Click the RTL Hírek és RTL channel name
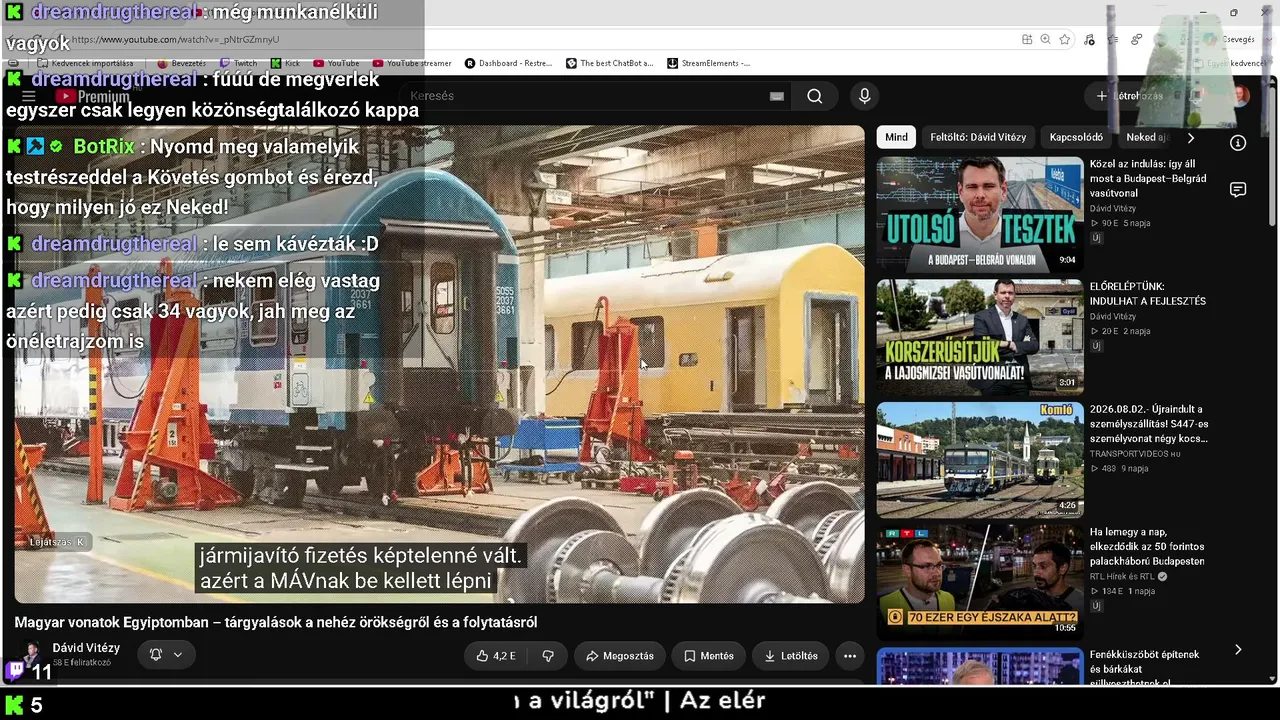 (x=1123, y=577)
